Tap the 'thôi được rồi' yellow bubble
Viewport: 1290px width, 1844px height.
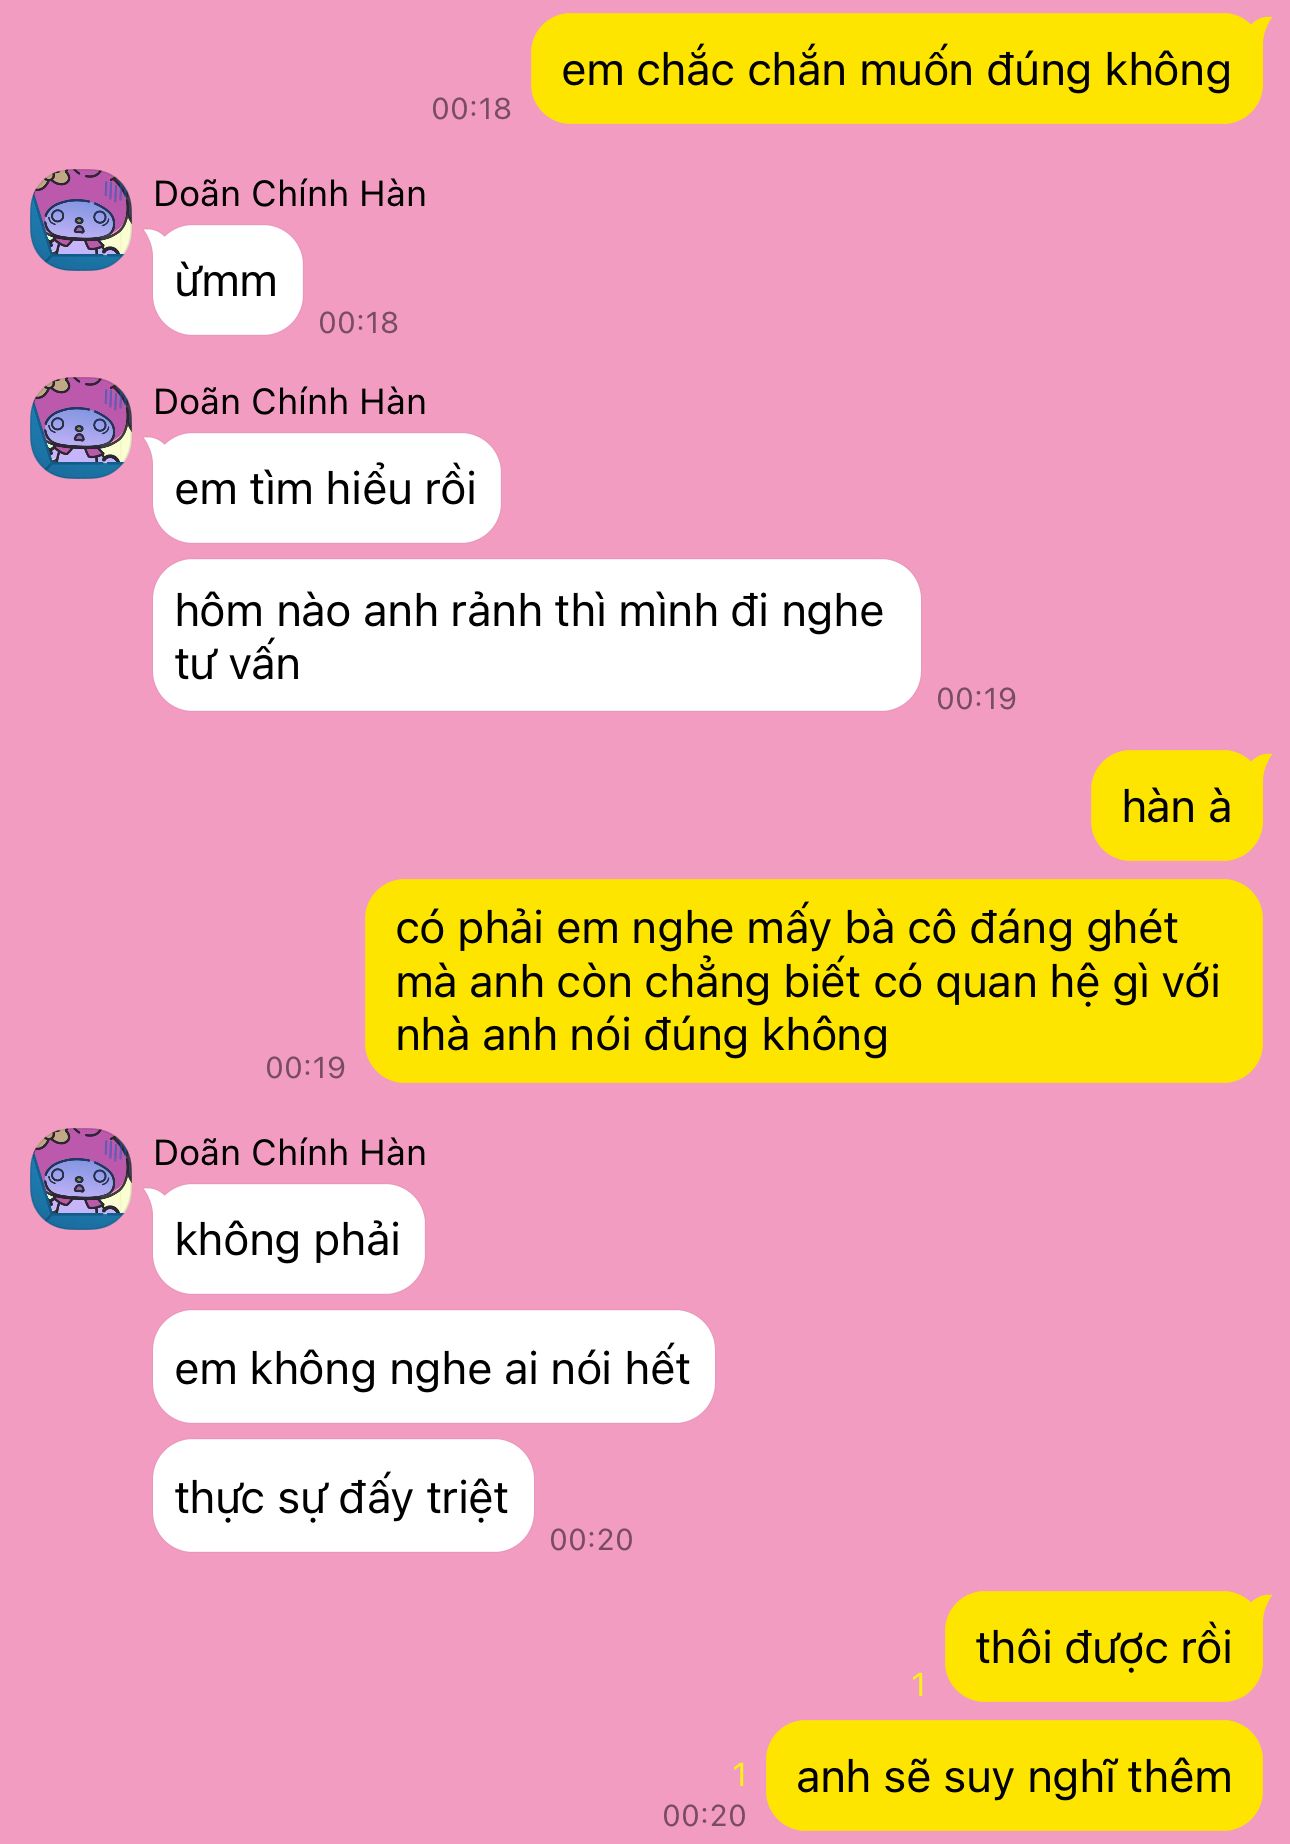click(1104, 1647)
